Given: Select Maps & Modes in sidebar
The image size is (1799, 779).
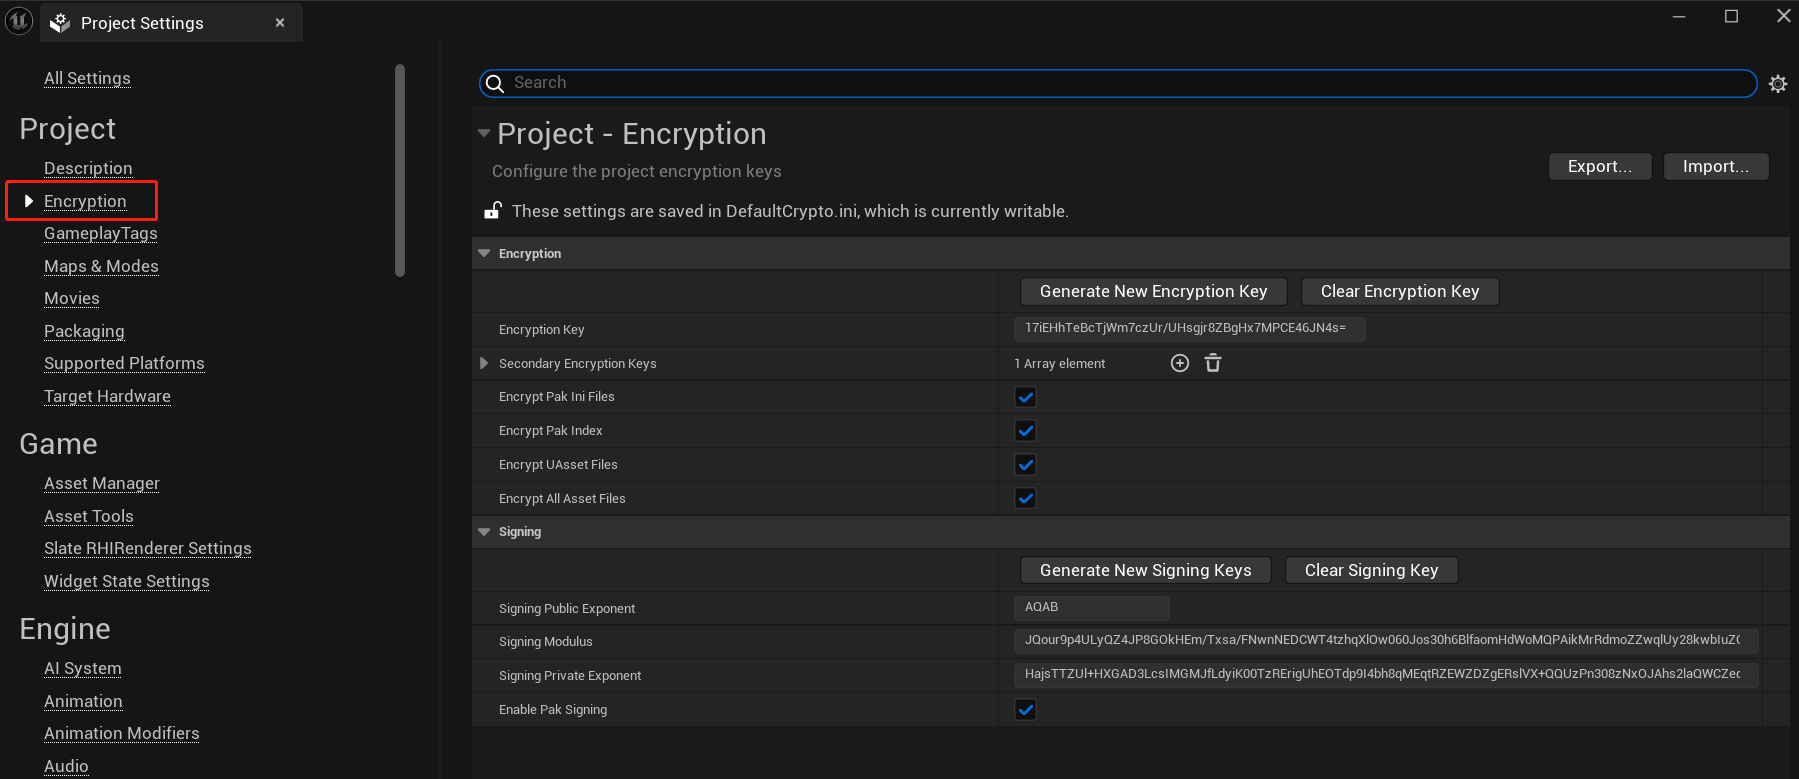Looking at the screenshot, I should (x=101, y=266).
